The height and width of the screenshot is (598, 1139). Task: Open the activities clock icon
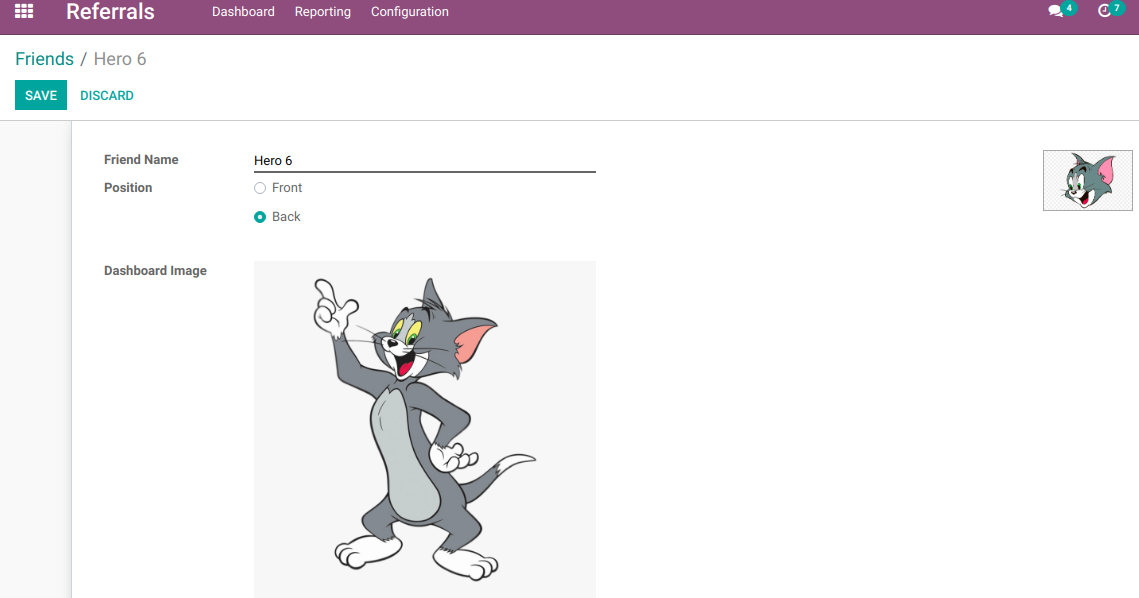[1104, 12]
